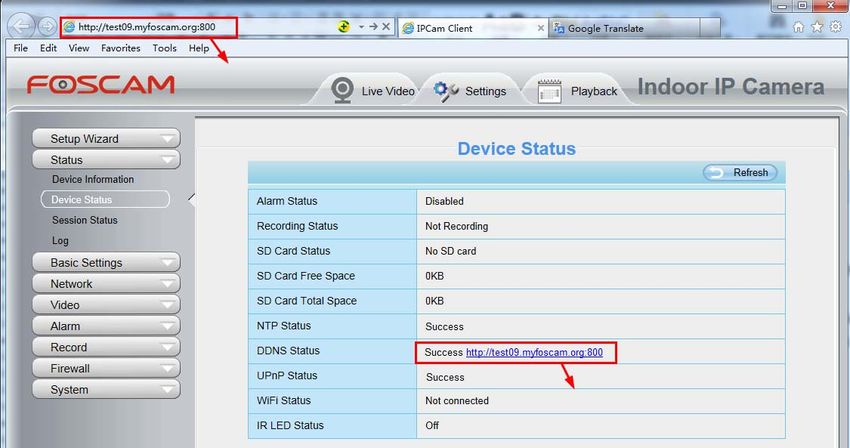Expand the Video section
Viewport: 850px width, 448px height.
[106, 305]
